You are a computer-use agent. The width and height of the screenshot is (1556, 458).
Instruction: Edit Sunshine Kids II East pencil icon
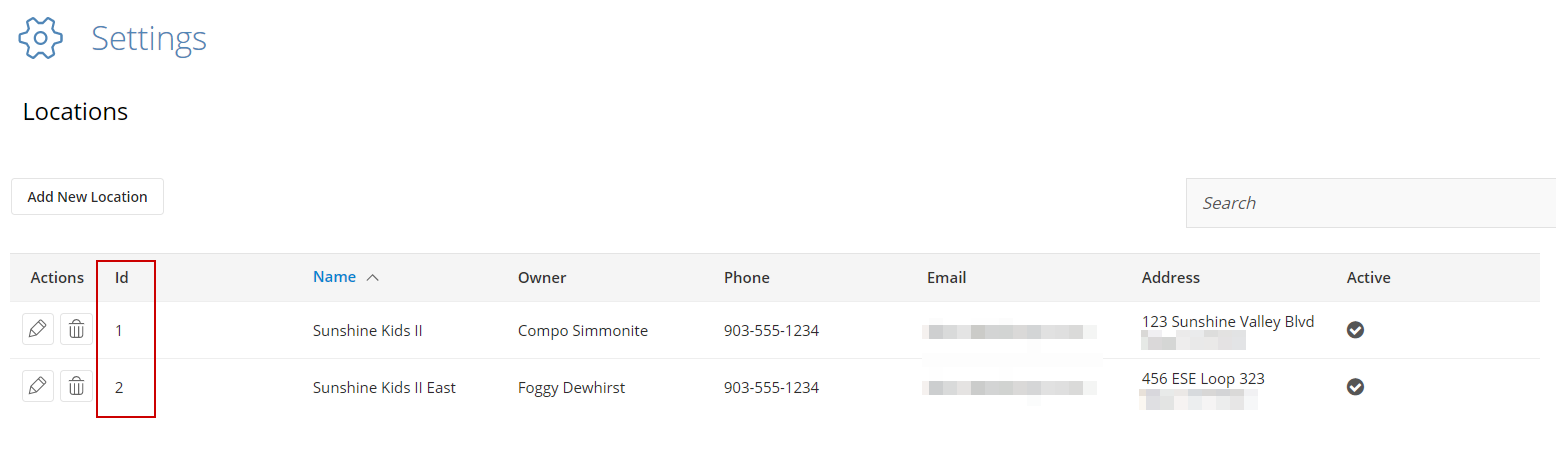[38, 386]
